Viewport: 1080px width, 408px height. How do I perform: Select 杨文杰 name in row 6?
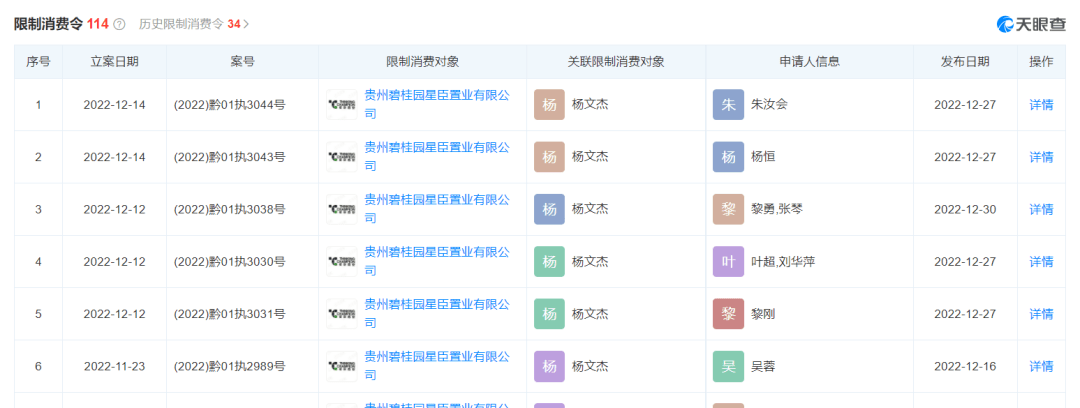point(590,367)
